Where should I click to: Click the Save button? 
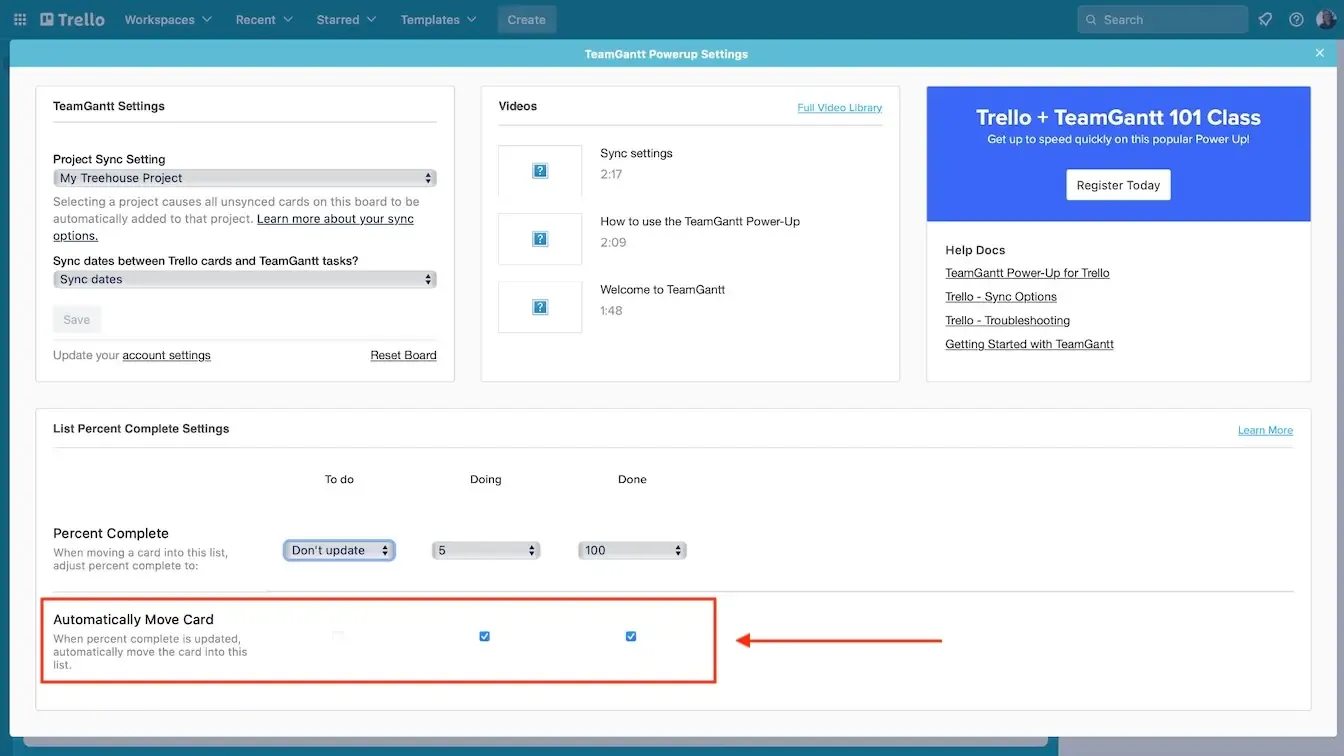(x=77, y=320)
